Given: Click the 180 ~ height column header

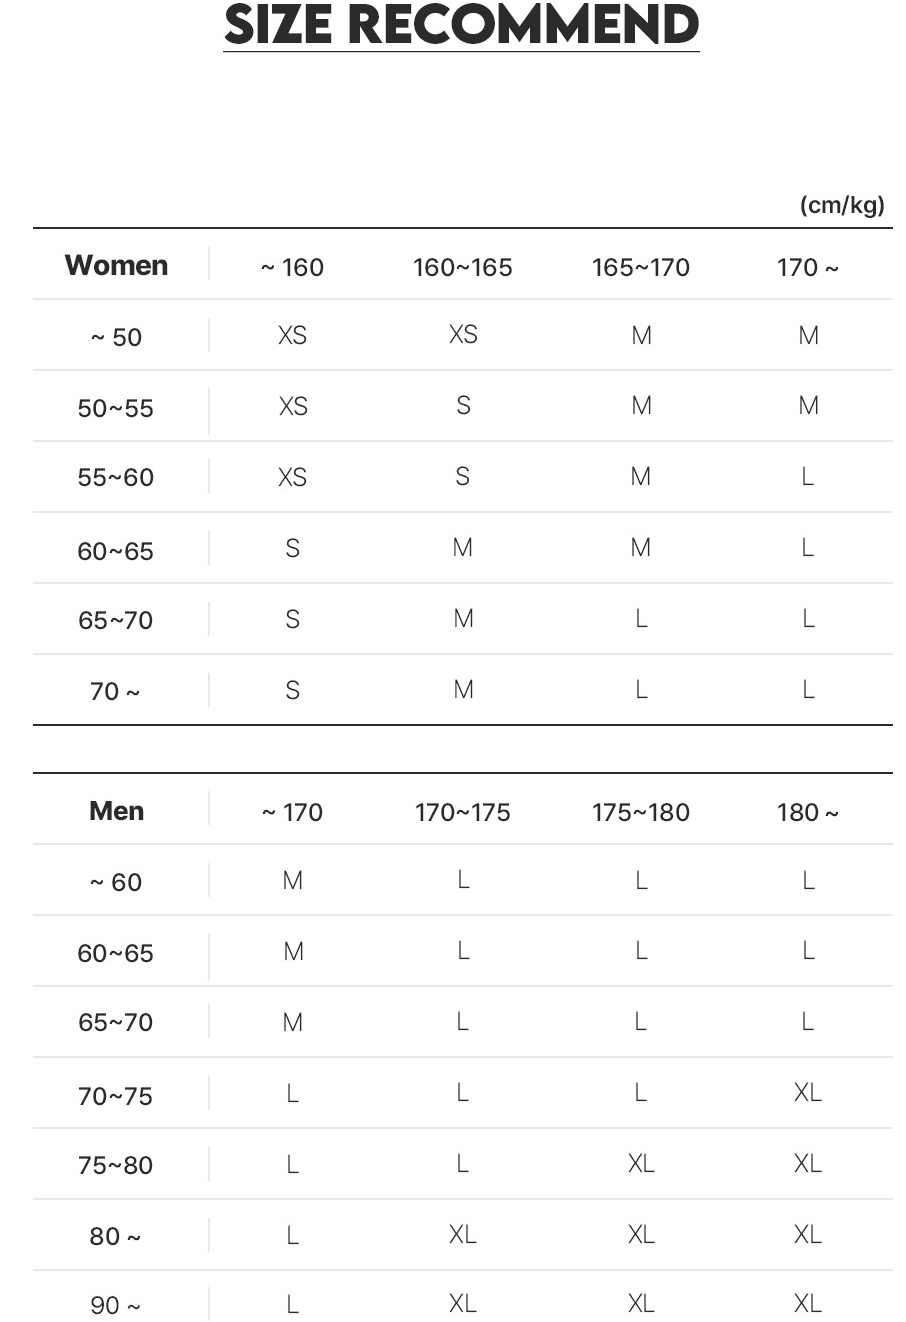Looking at the screenshot, I should point(807,812).
